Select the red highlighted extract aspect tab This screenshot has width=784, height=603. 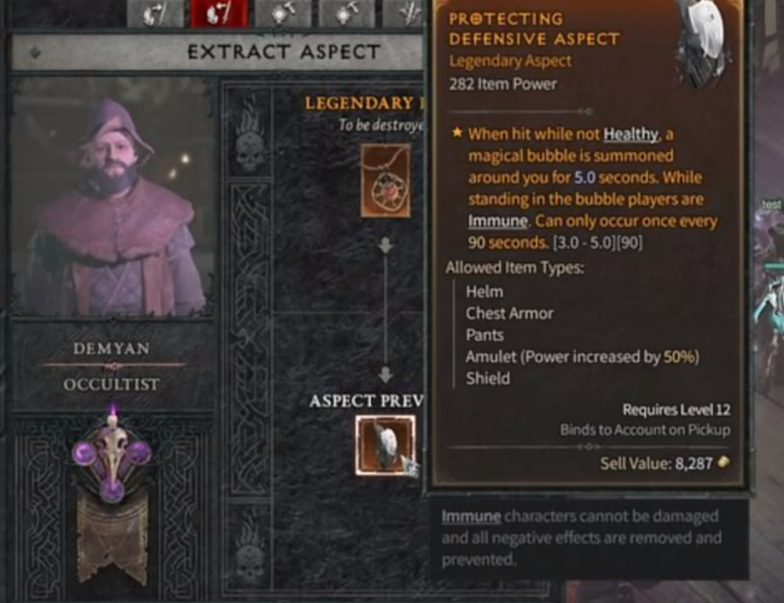pos(219,14)
